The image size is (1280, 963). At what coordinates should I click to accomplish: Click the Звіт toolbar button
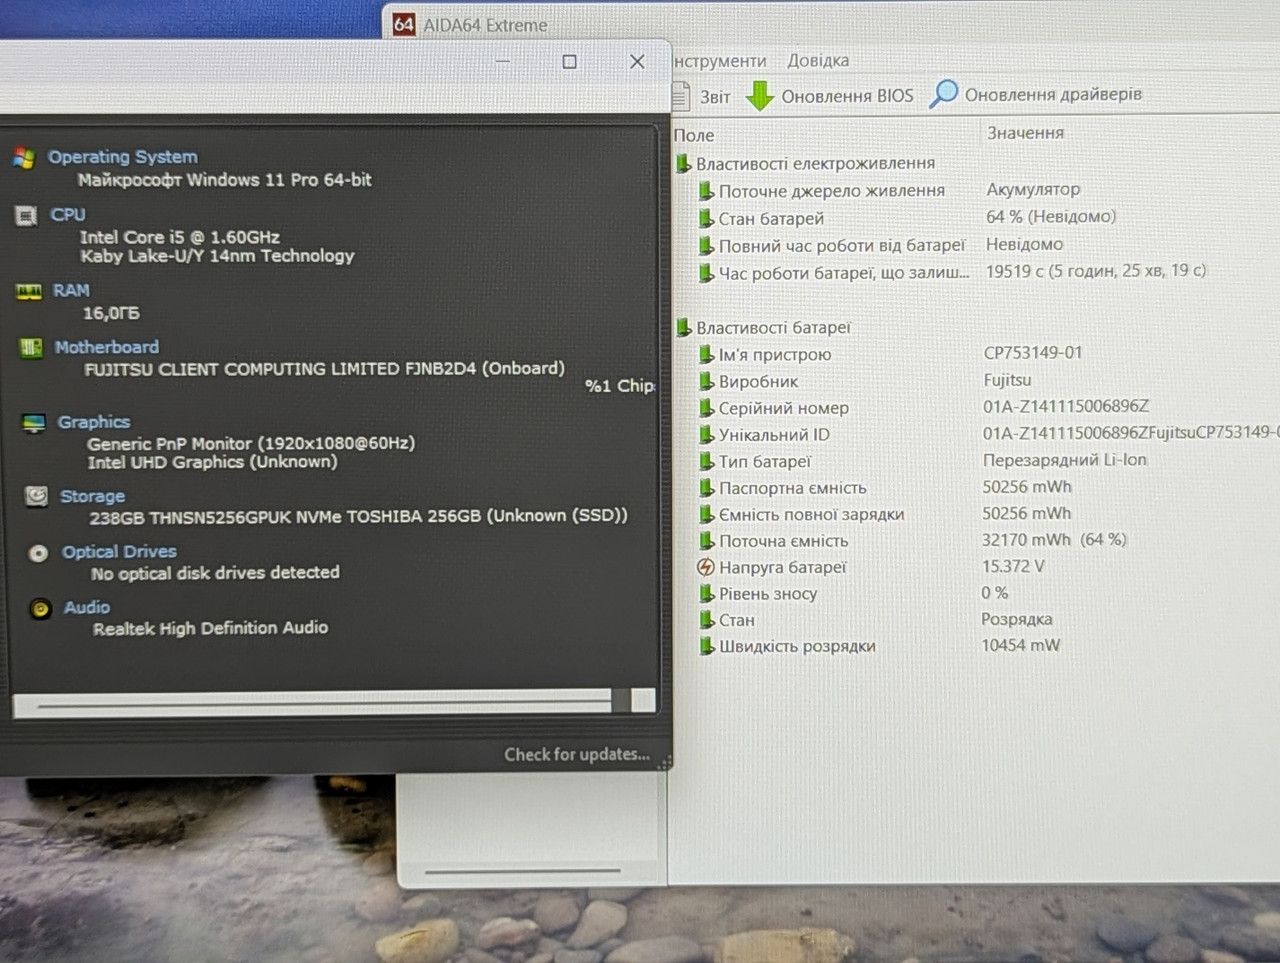[701, 96]
